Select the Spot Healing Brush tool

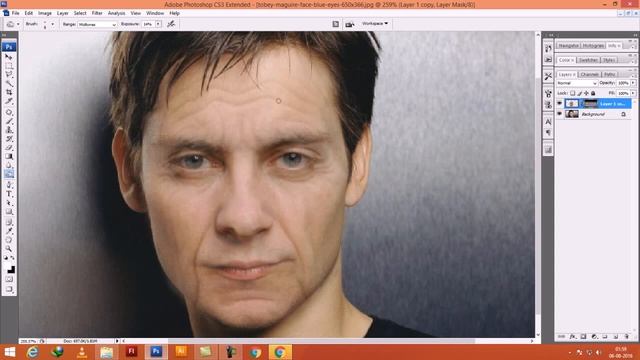(x=9, y=112)
